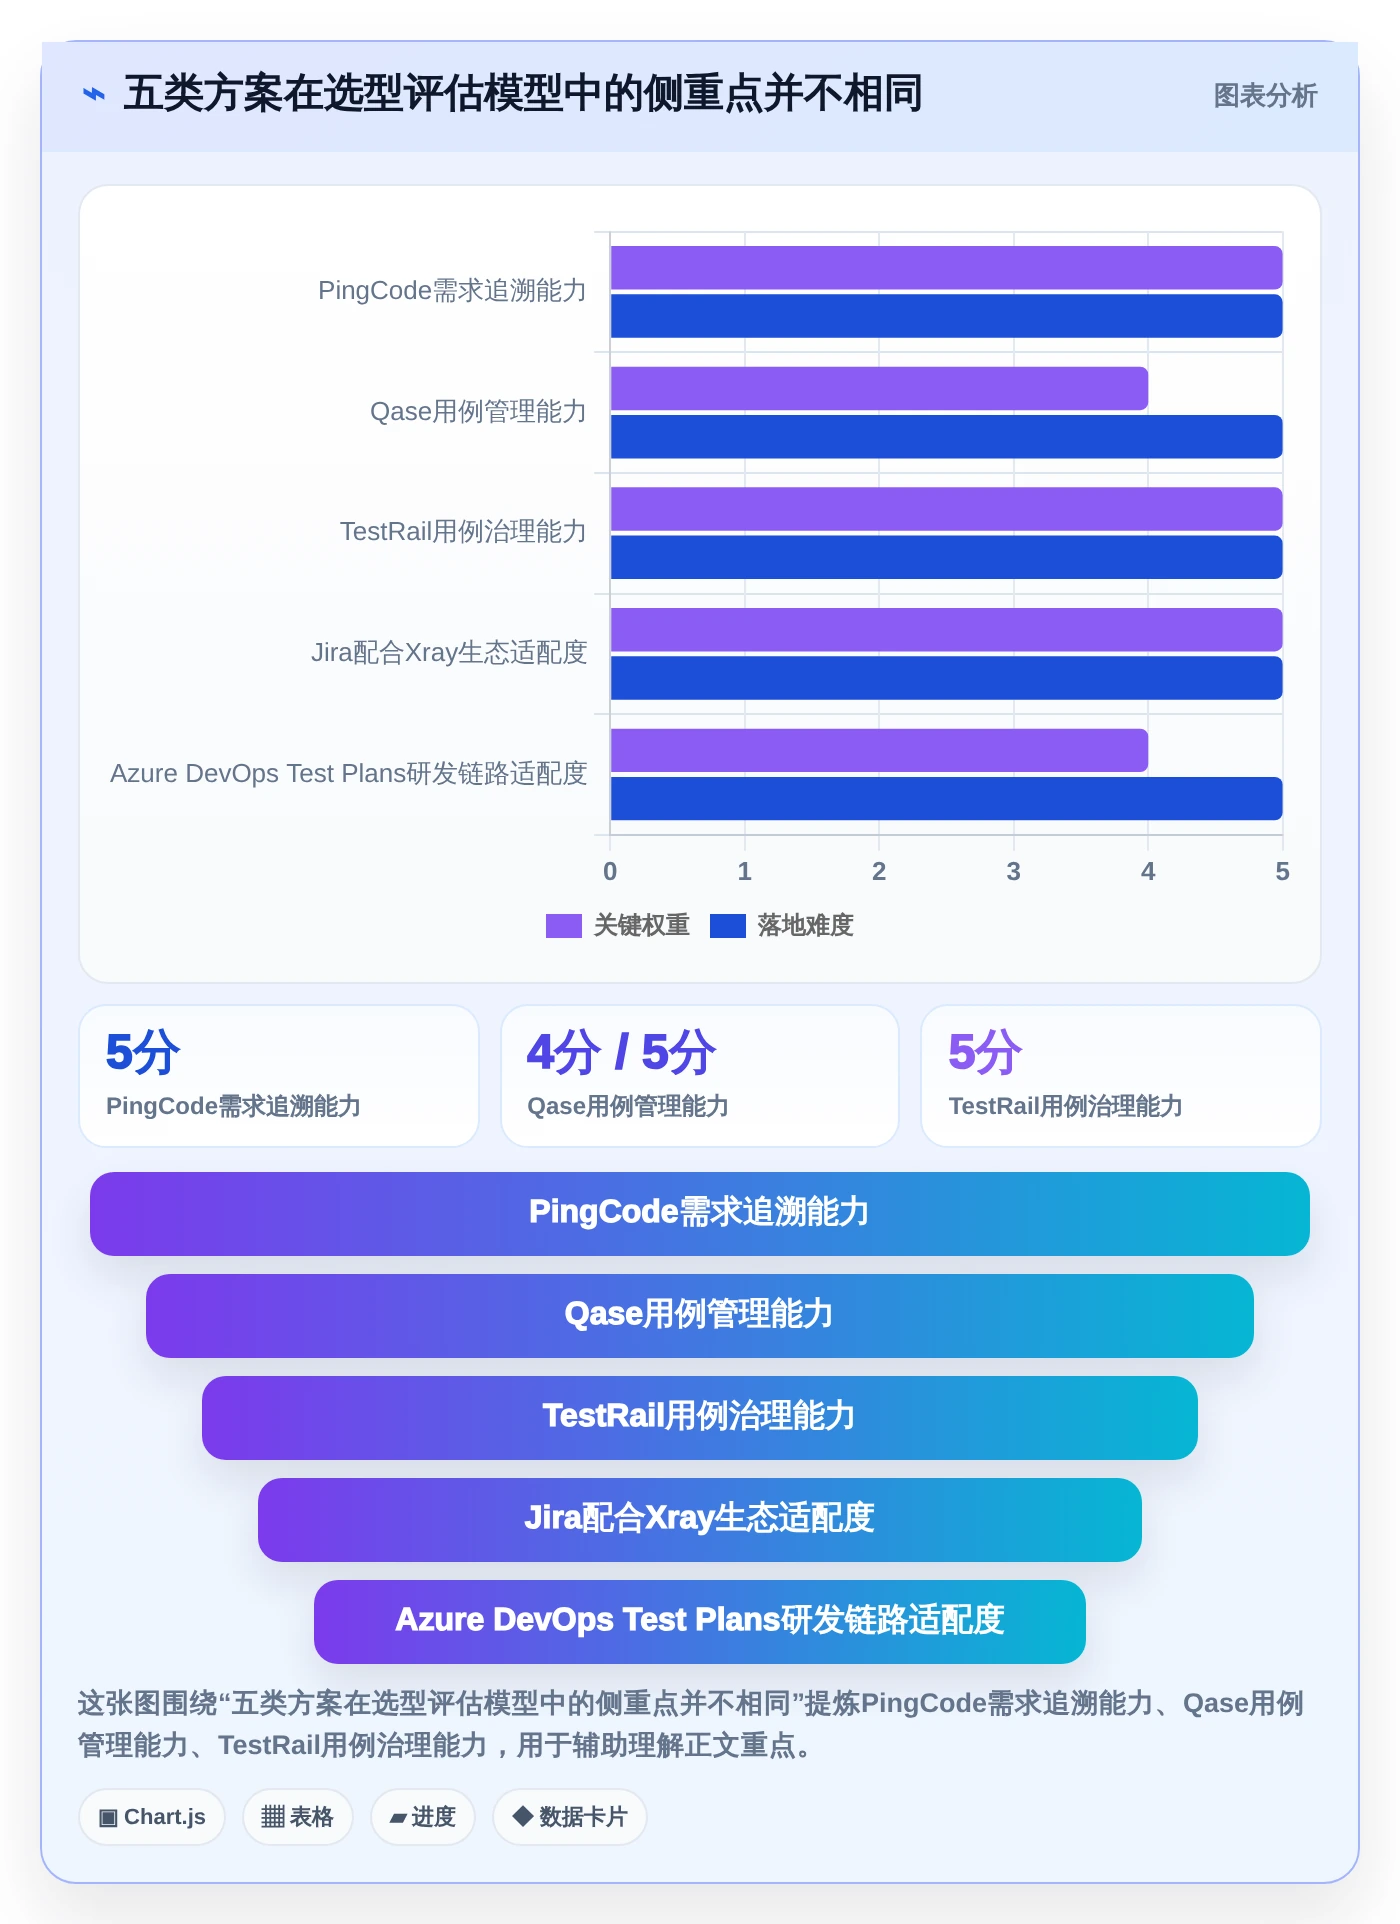The width and height of the screenshot is (1400, 1924).
Task: Select funnel bar TestRail用例治理能力
Action: tap(700, 1418)
